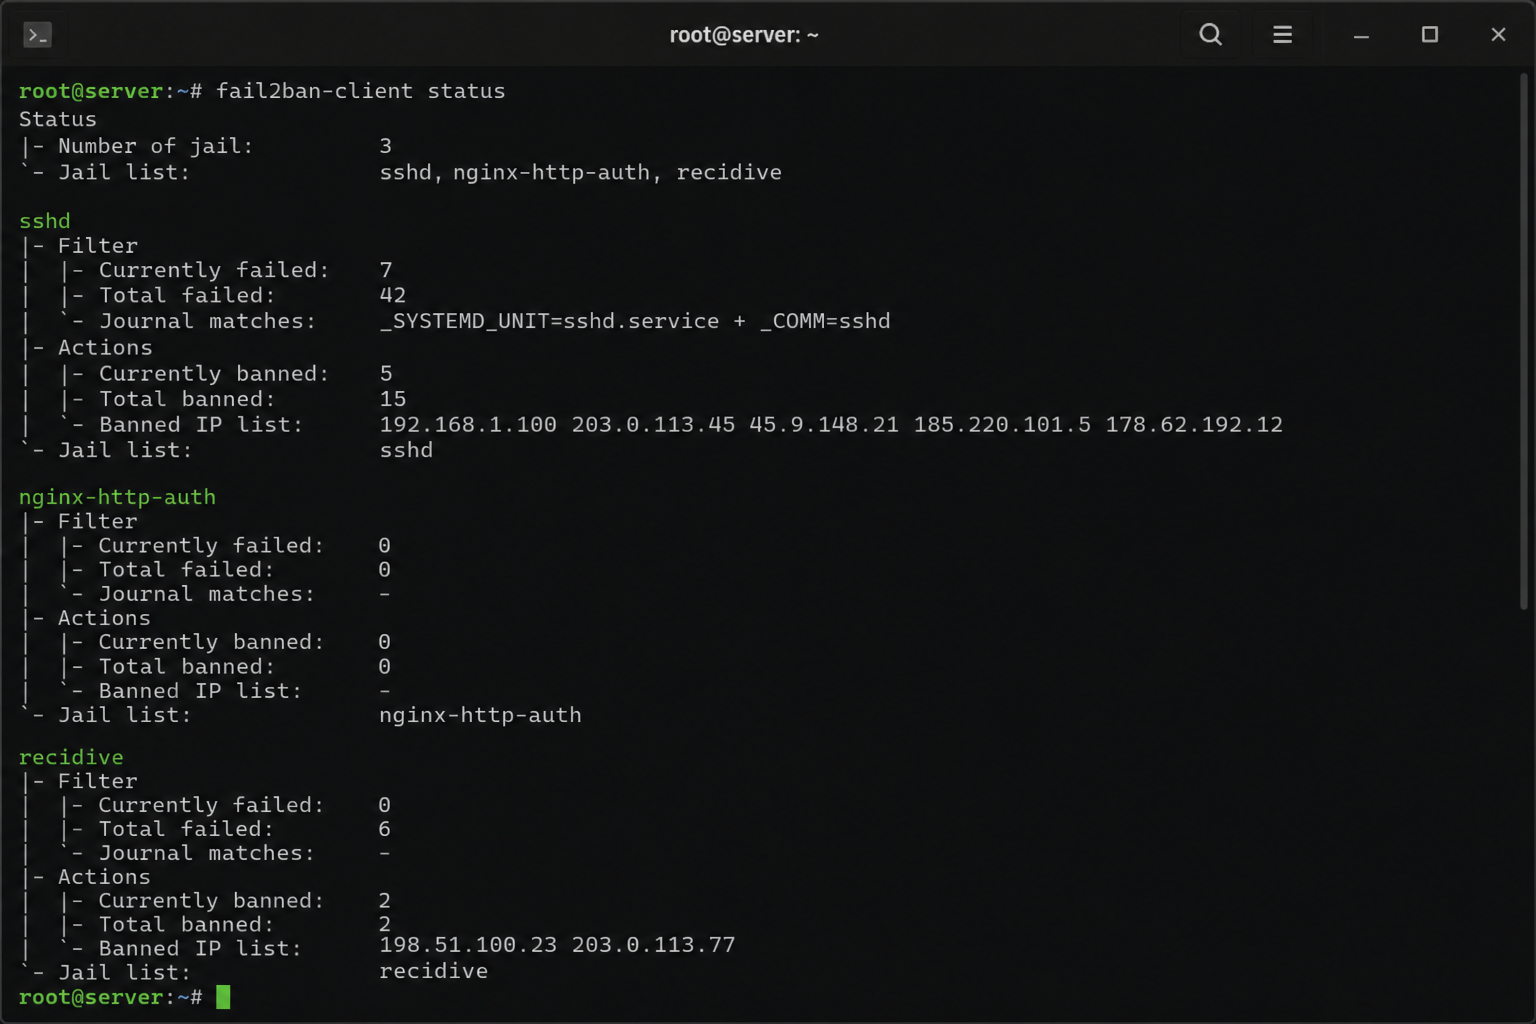Click banned IP 192.168.1.100
This screenshot has height=1024, width=1536.
coord(468,424)
